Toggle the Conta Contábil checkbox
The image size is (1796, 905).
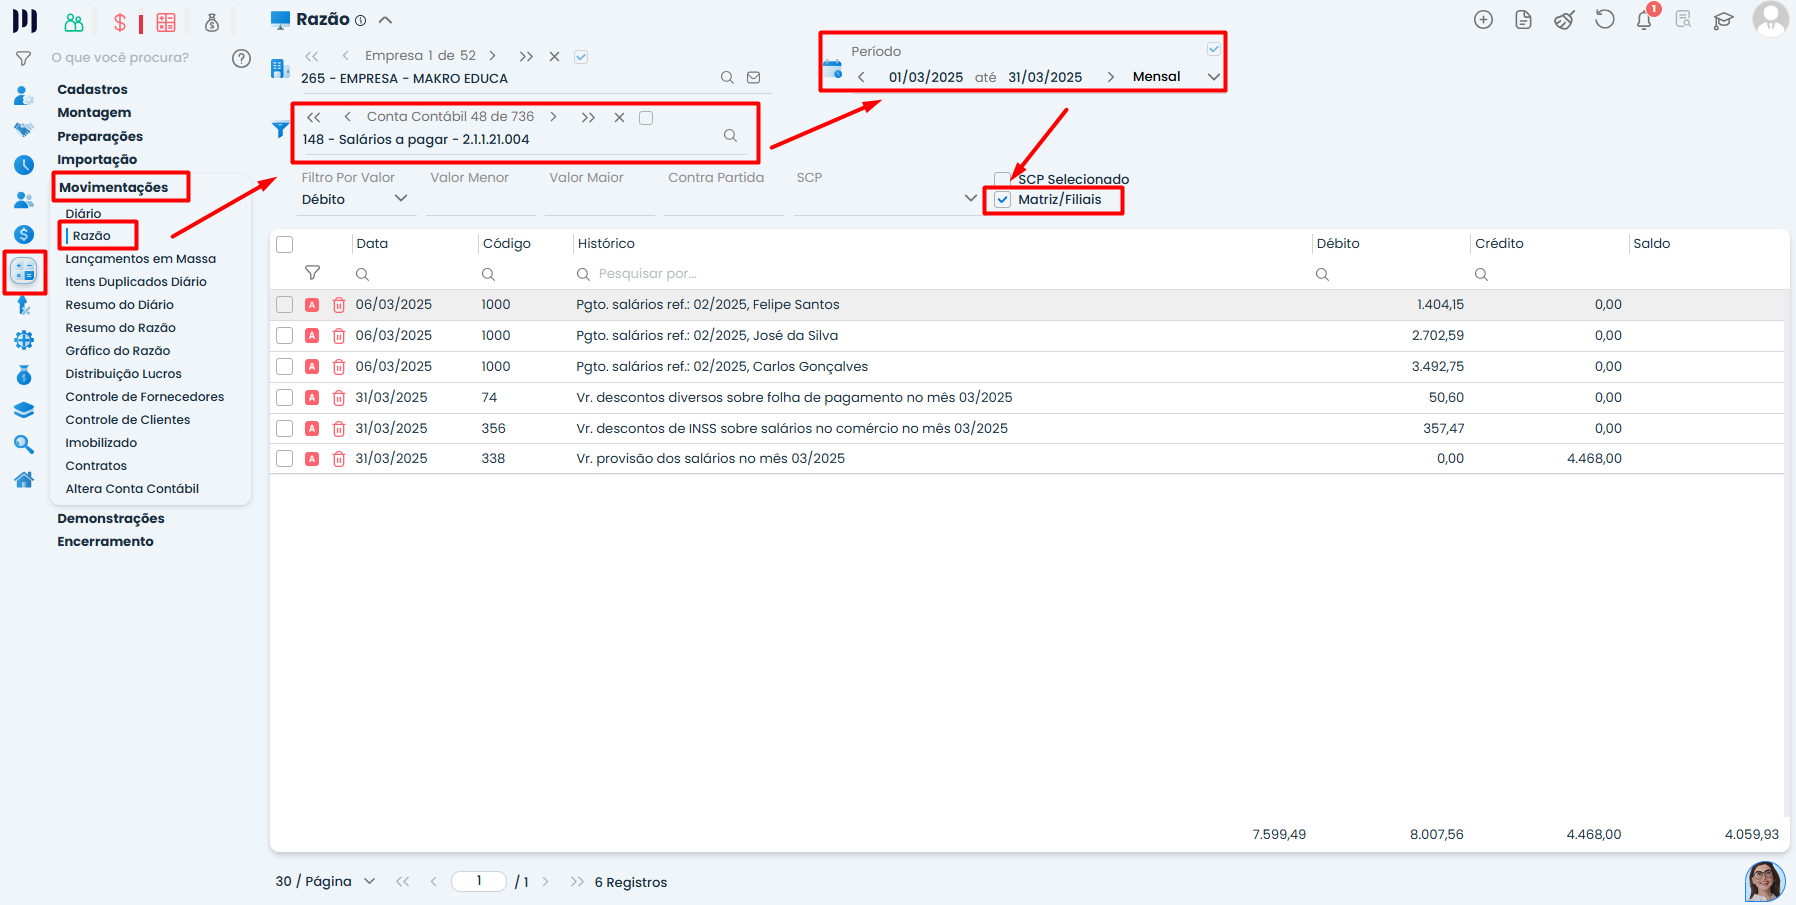click(646, 118)
